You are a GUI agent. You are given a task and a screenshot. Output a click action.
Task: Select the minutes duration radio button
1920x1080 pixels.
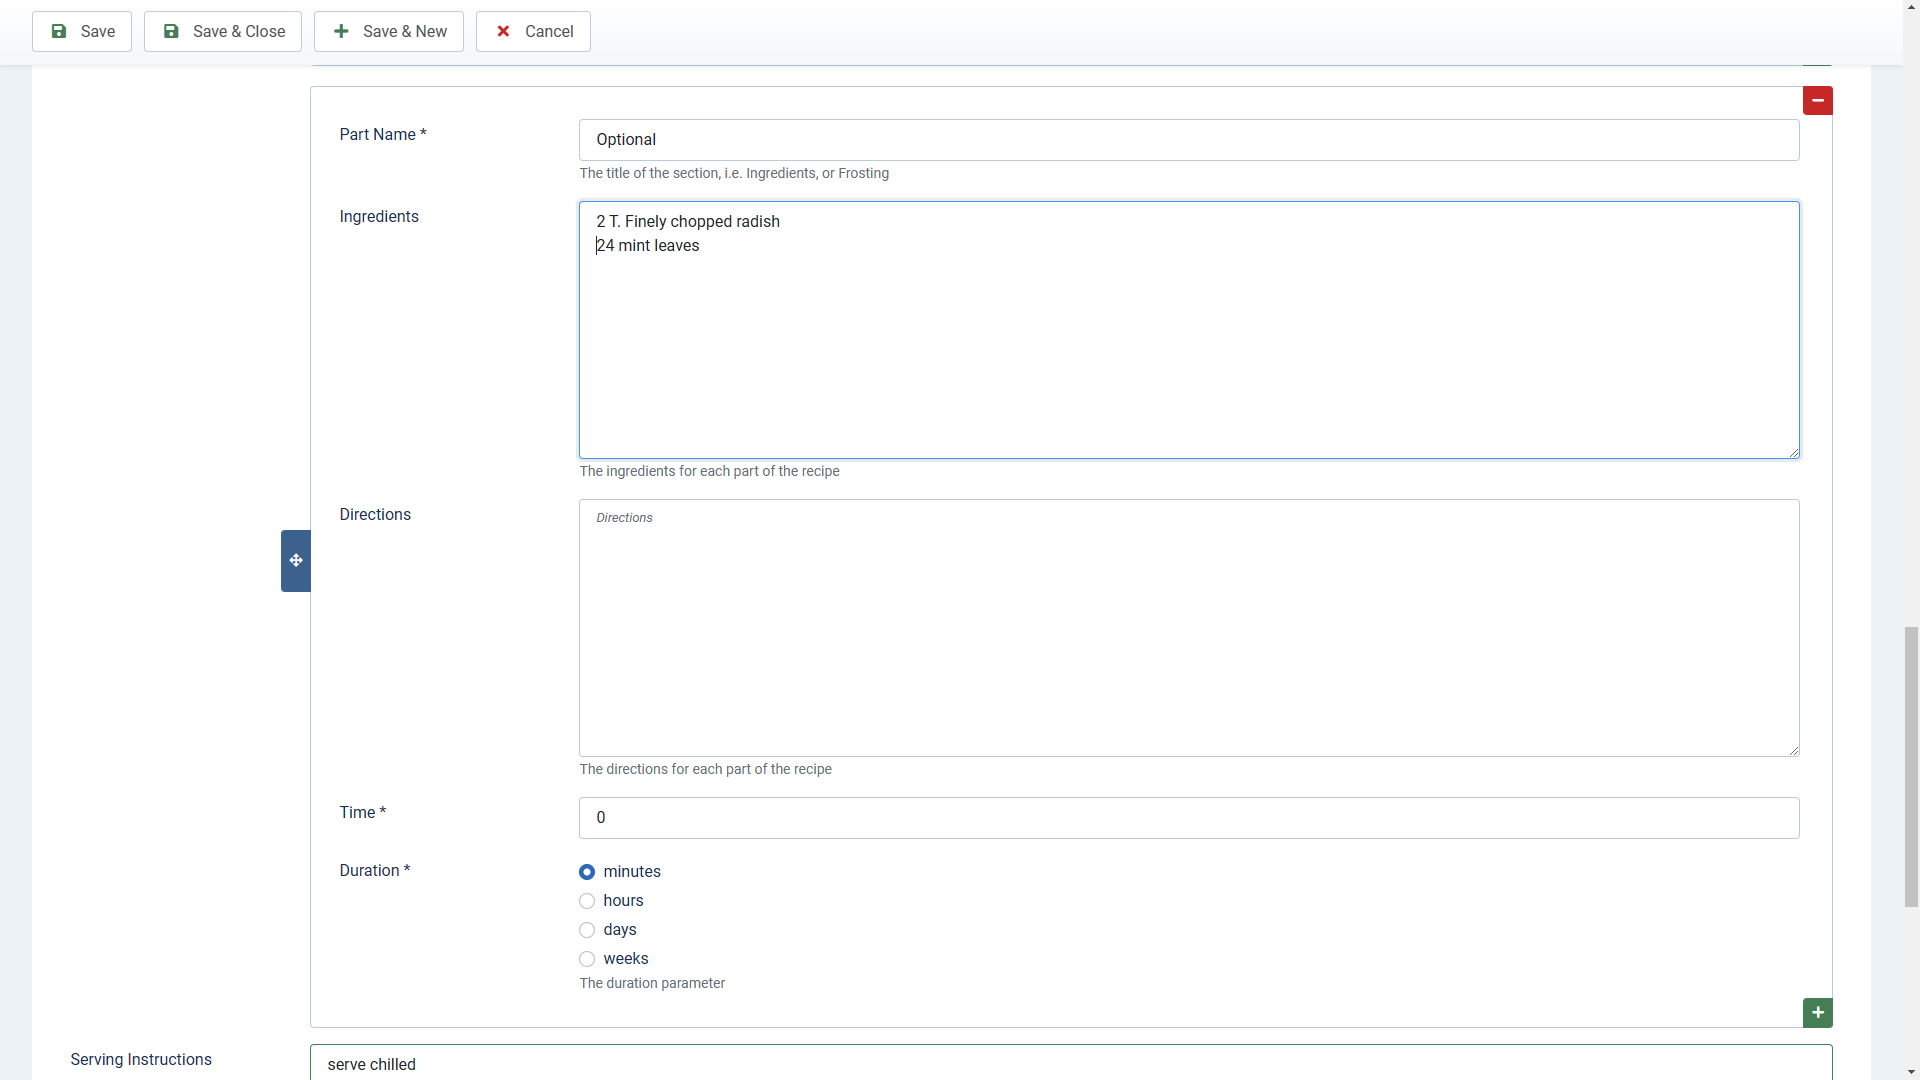click(587, 872)
